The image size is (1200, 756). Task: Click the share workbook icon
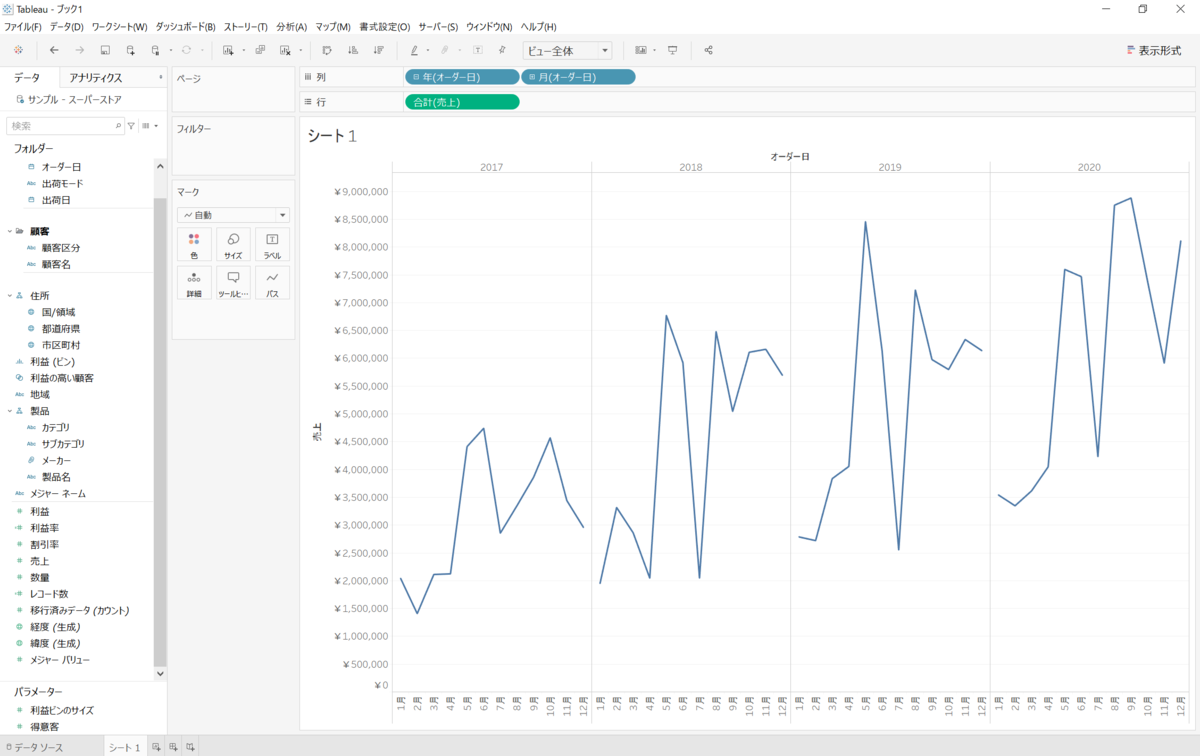708,50
